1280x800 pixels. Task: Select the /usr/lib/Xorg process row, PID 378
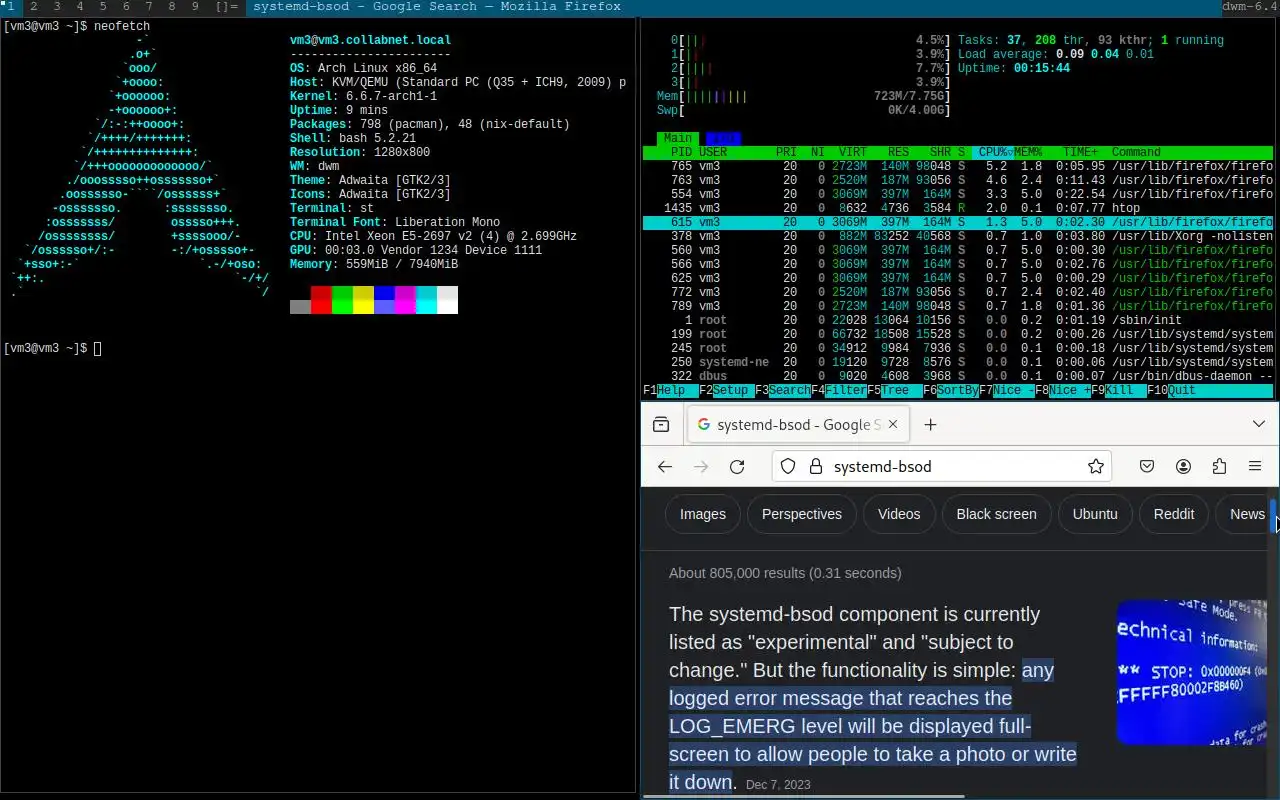(x=958, y=236)
